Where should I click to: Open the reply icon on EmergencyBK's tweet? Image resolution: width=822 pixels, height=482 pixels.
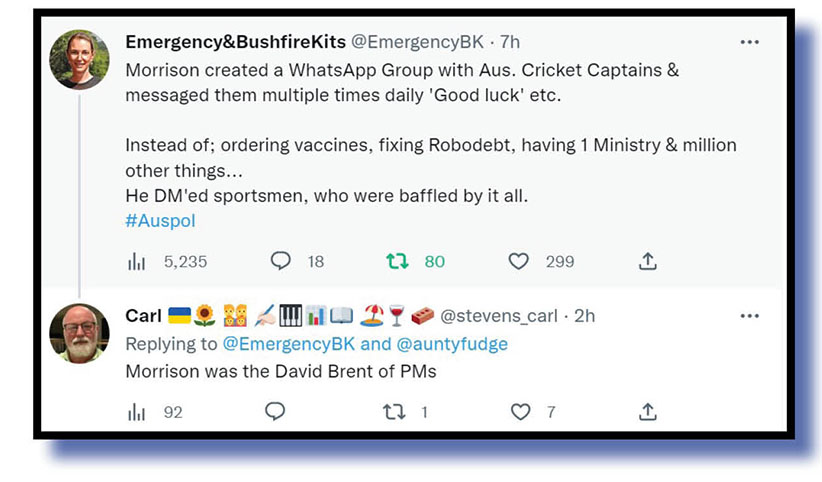point(281,261)
